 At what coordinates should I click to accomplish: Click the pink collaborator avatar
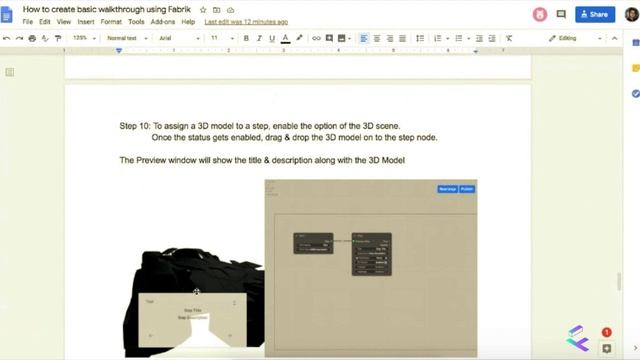(x=540, y=15)
